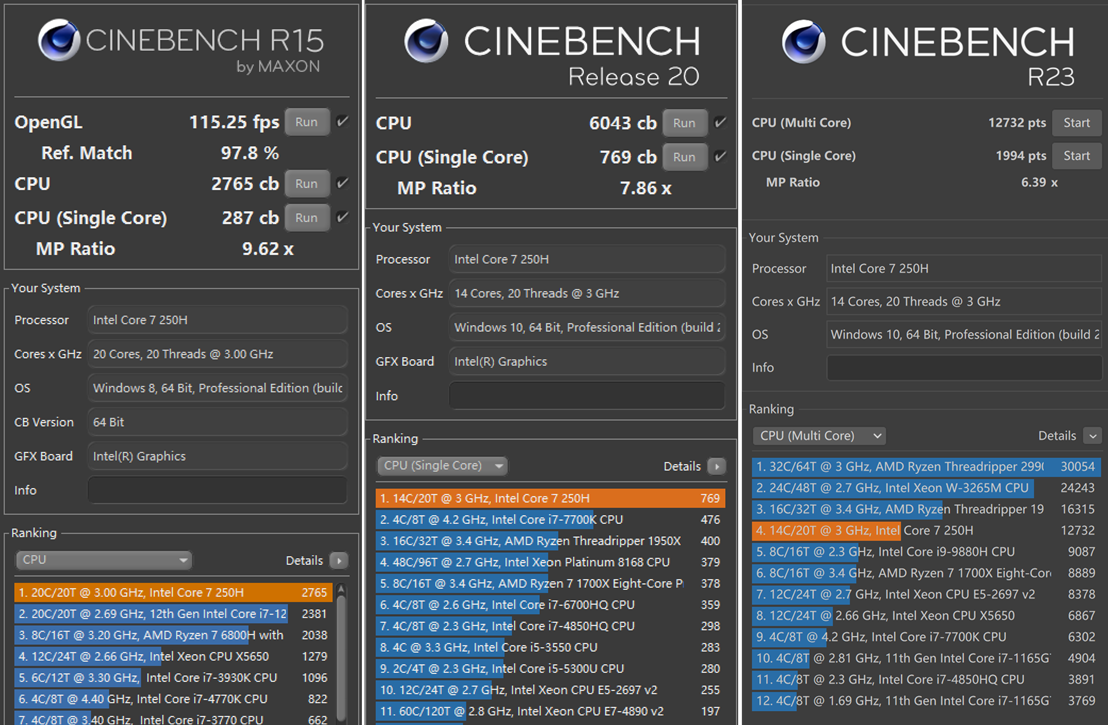Open the CPU (Single Core) ranking dropdown in R20
Viewport: 1108px width, 725px height.
point(442,466)
